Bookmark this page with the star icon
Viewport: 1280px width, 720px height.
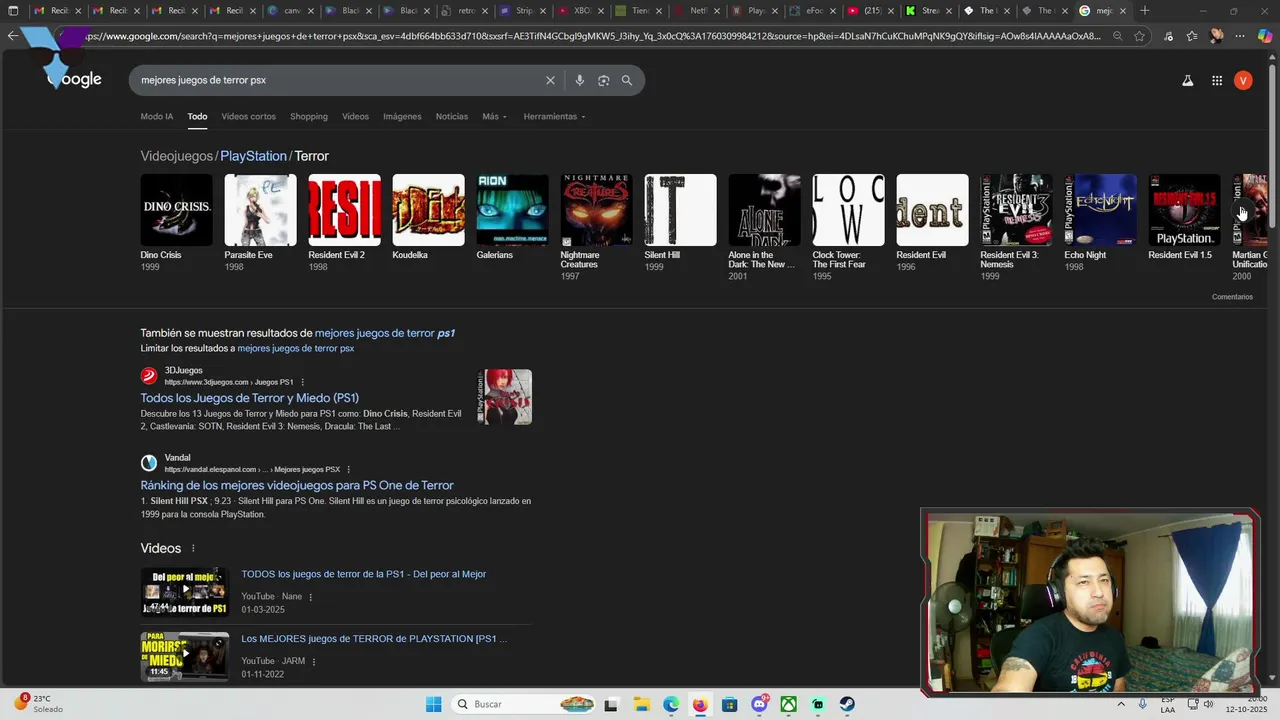1140,36
